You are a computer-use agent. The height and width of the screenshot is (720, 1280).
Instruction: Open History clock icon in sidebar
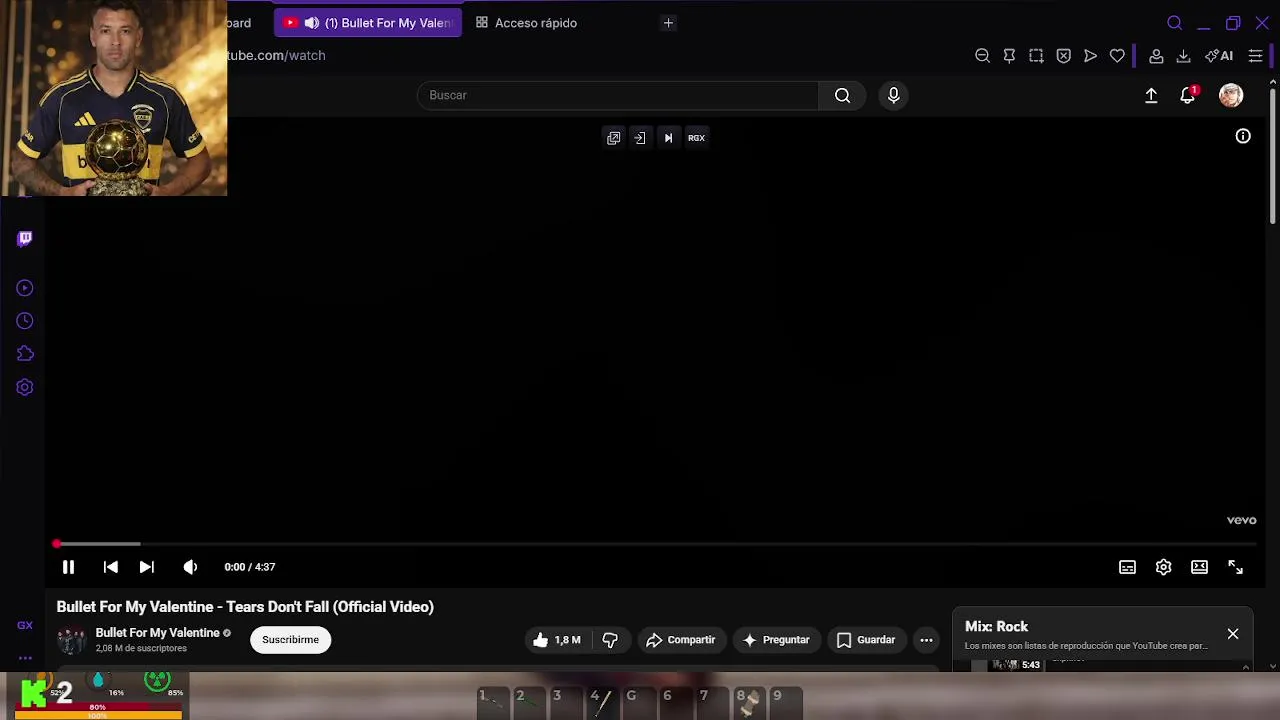(25, 321)
